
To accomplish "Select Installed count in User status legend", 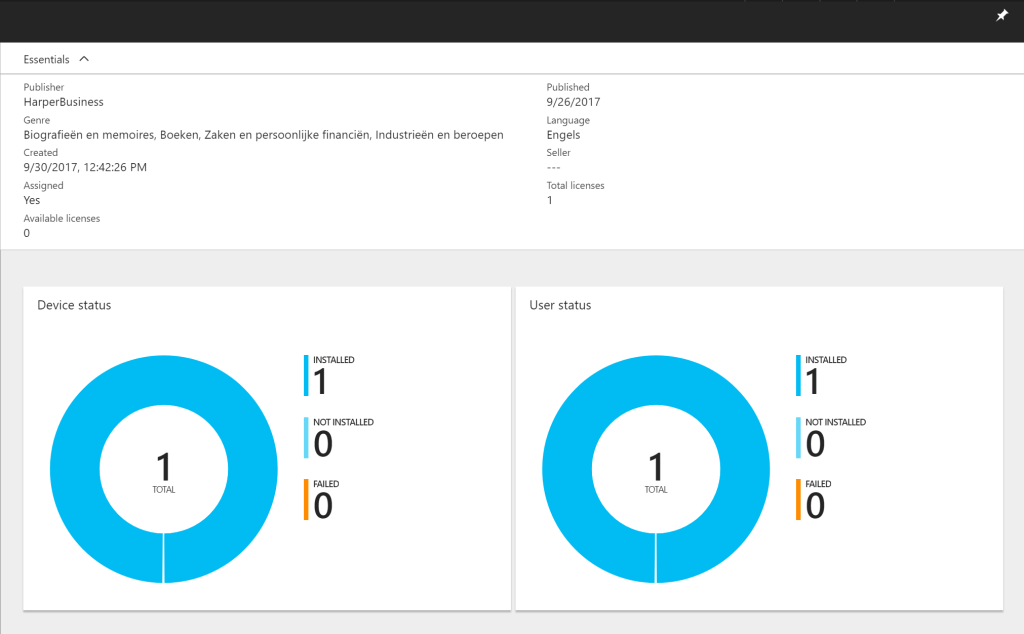I will (813, 381).
